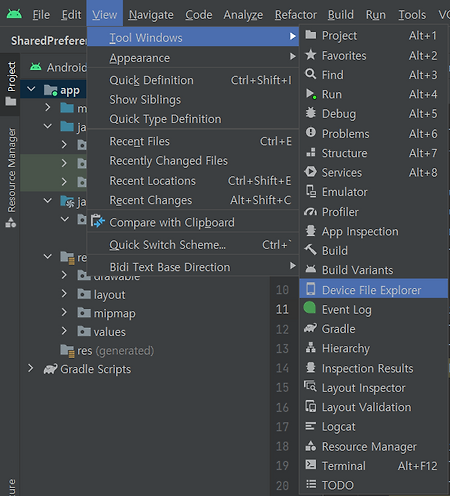
Task: Click the Layout Validation icon
Action: pos(311,407)
